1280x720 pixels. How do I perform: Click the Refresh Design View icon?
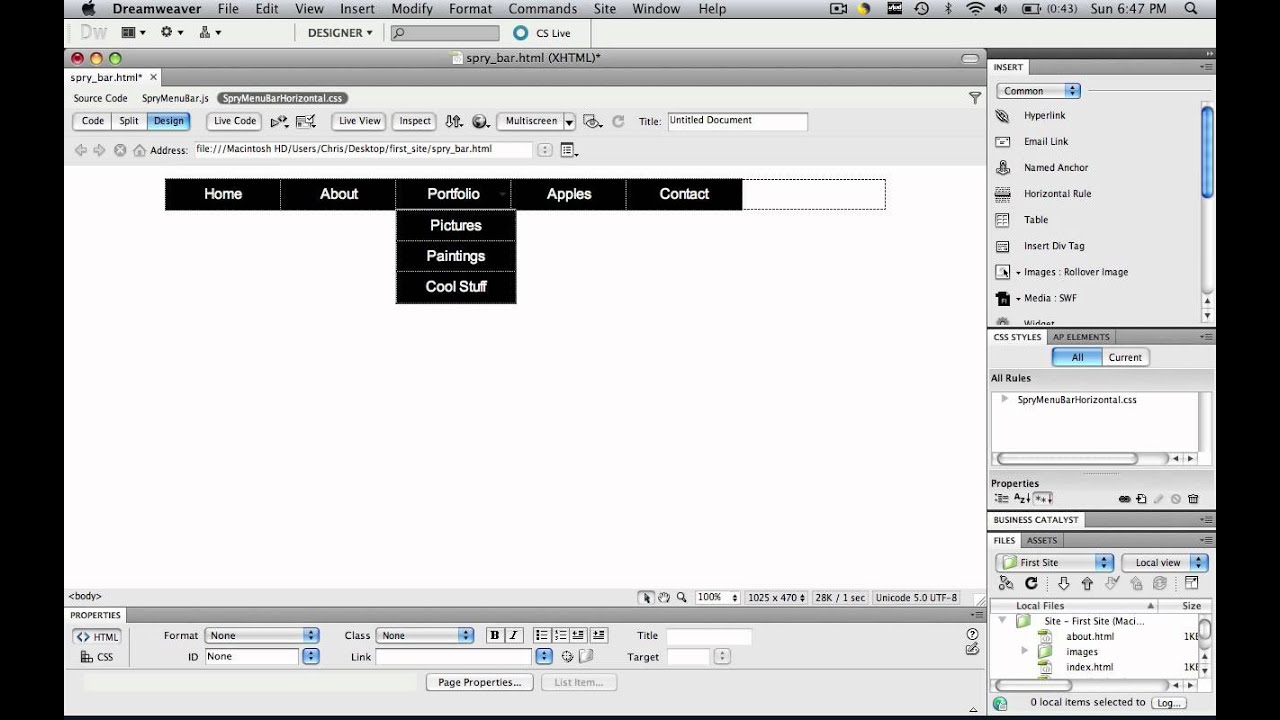coord(618,121)
